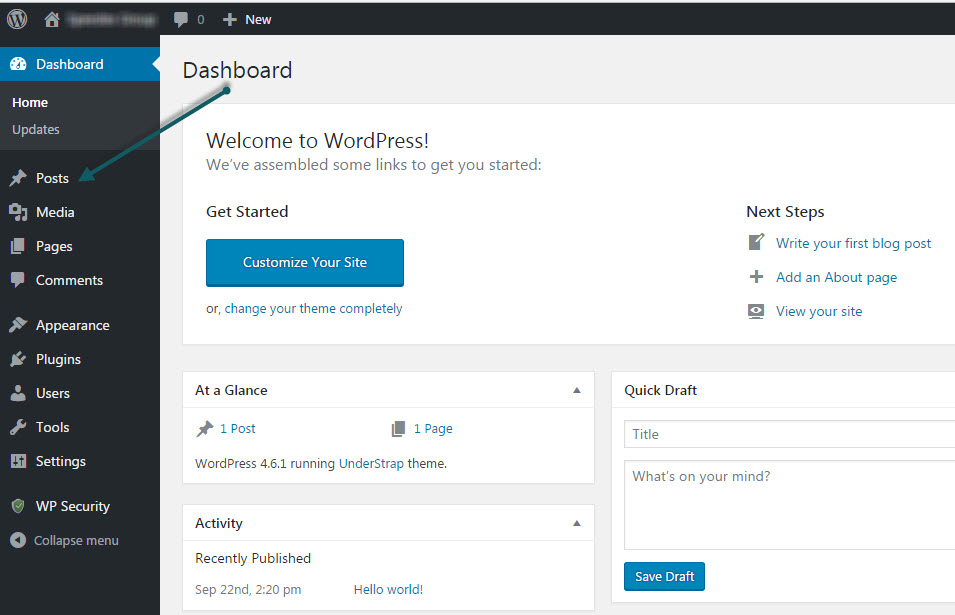Click the WP Security shield icon

coord(18,506)
